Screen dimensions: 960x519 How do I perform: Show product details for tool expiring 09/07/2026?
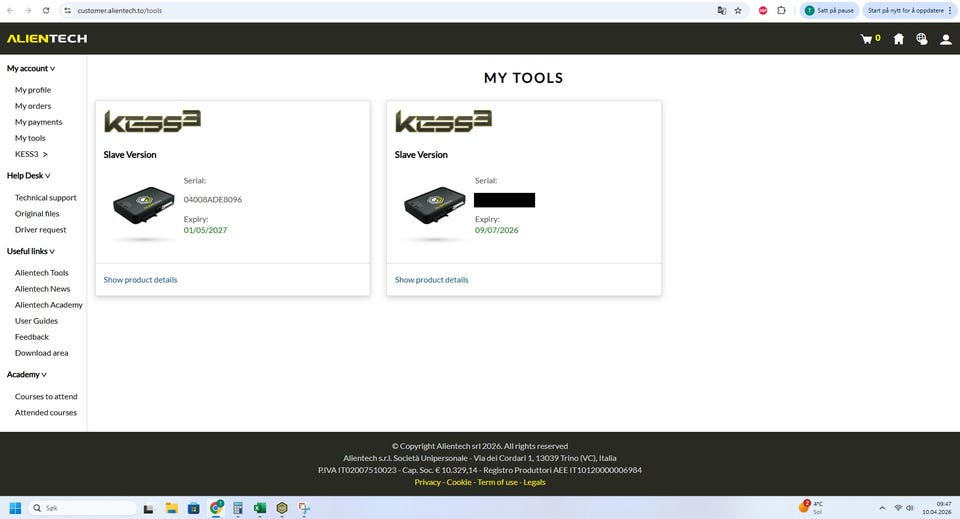(432, 280)
